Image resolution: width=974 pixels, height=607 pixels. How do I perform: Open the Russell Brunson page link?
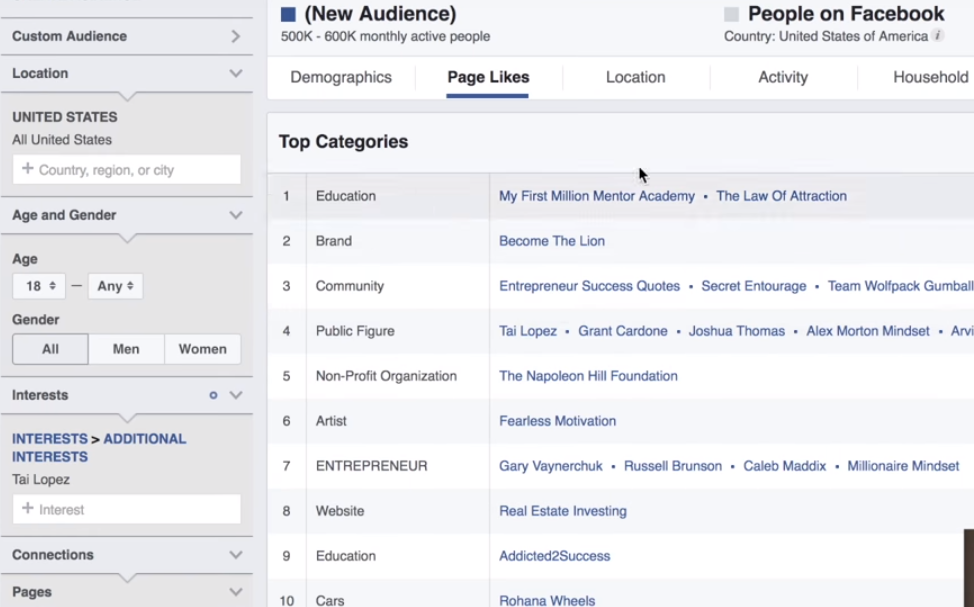coord(673,466)
